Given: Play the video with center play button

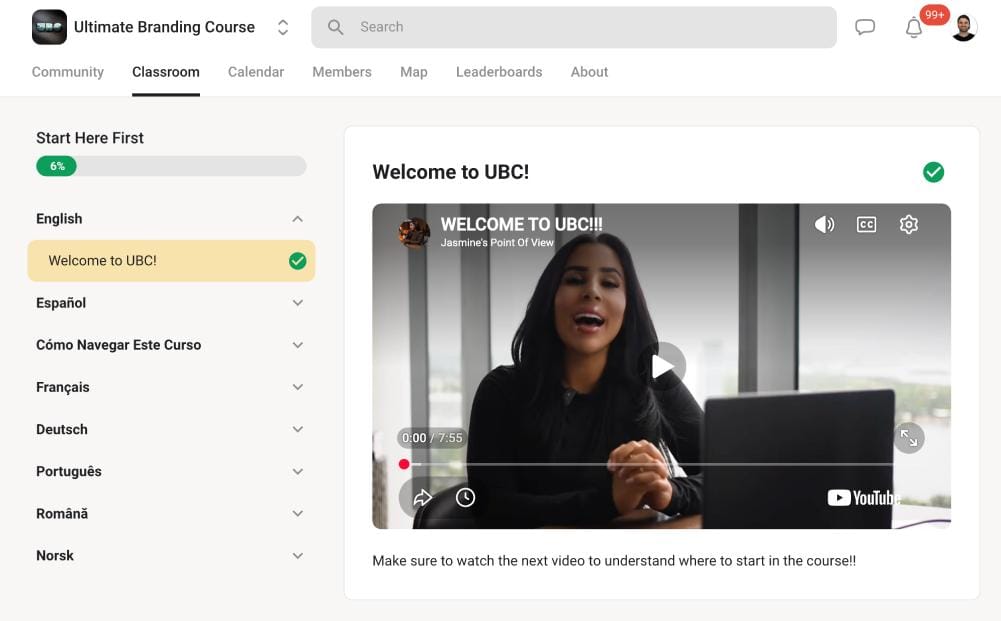Looking at the screenshot, I should 662,366.
